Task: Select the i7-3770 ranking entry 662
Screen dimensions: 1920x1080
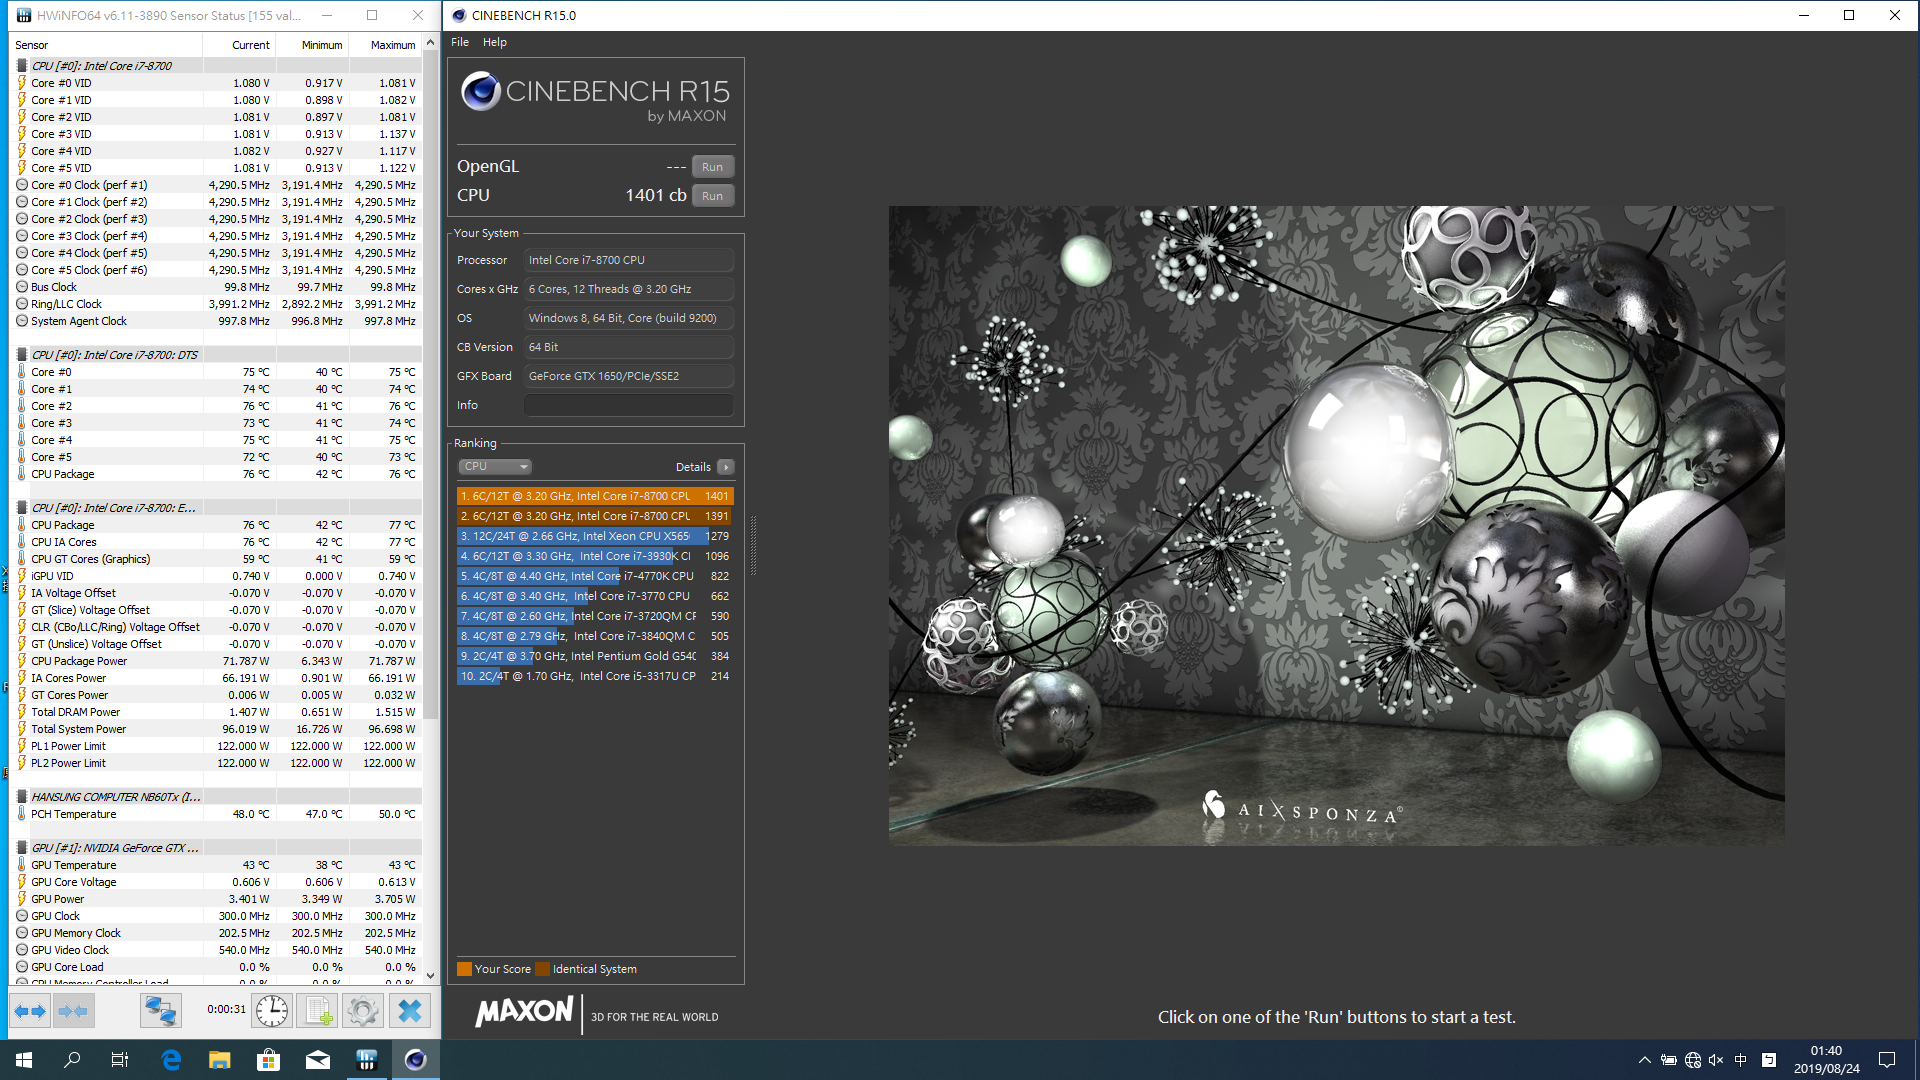Action: pyautogui.click(x=595, y=596)
